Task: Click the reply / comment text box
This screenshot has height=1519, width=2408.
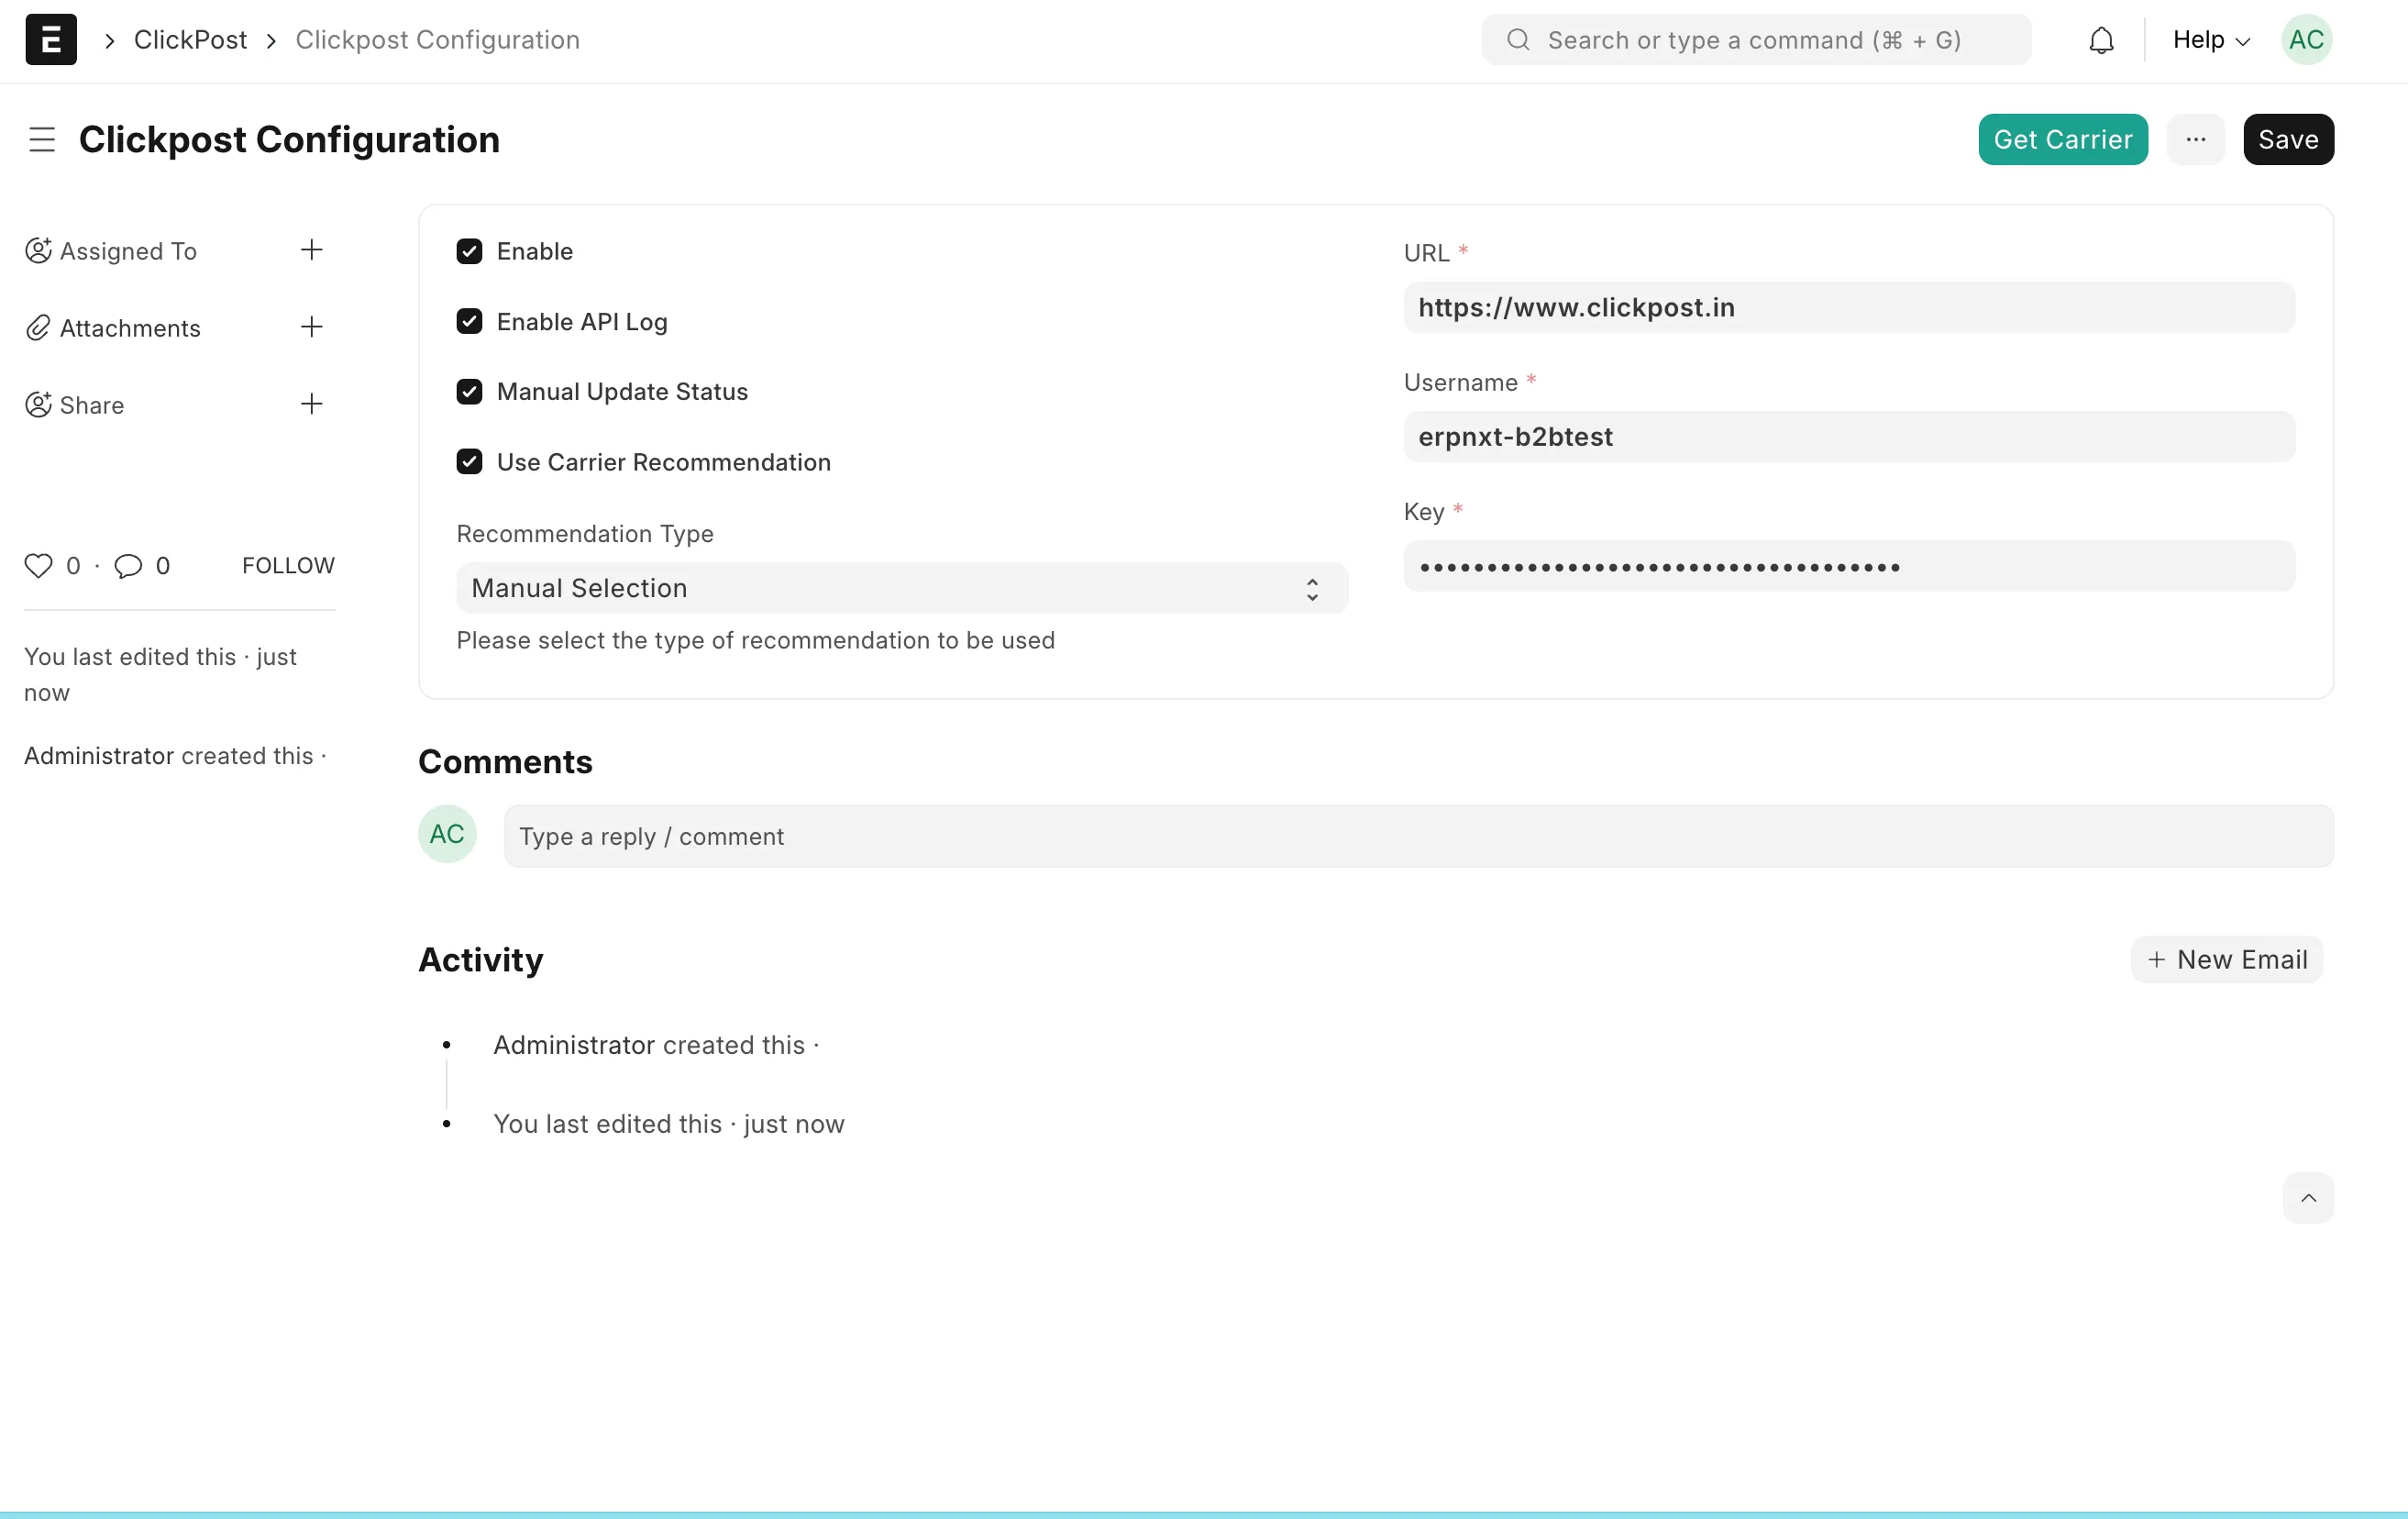Action: (x=1418, y=836)
